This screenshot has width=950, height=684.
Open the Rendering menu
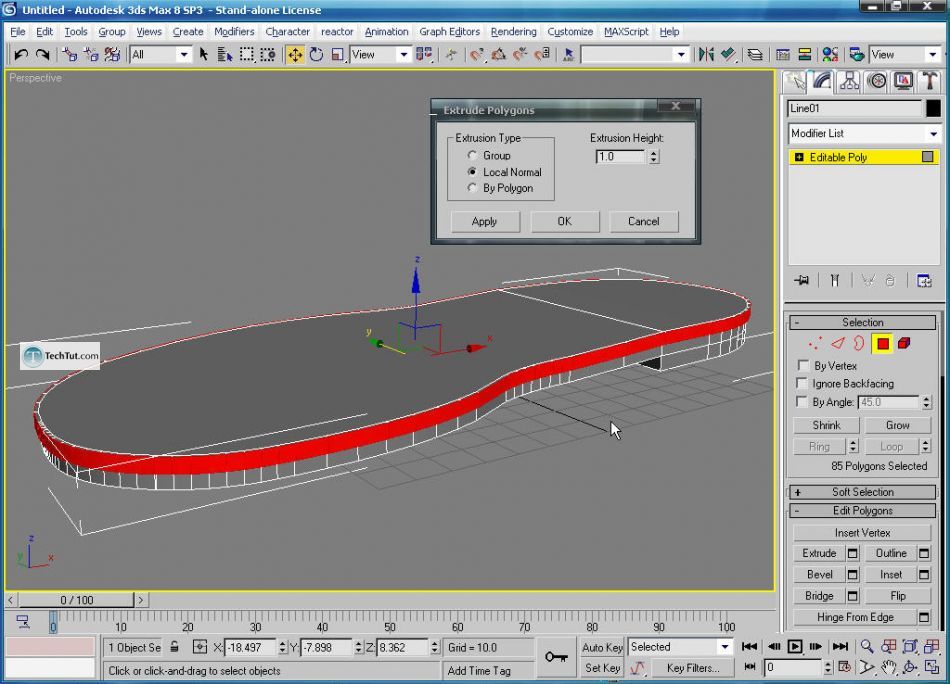pos(513,32)
